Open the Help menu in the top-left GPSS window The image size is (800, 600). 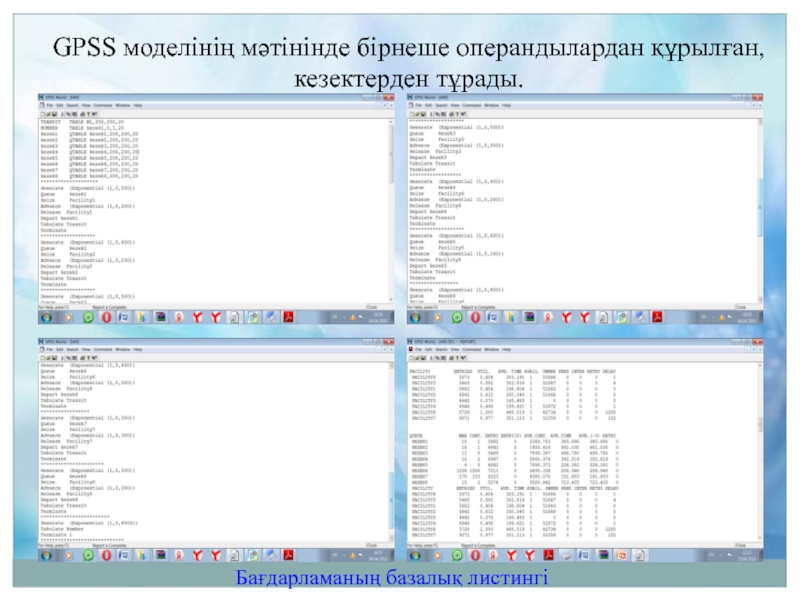(139, 105)
